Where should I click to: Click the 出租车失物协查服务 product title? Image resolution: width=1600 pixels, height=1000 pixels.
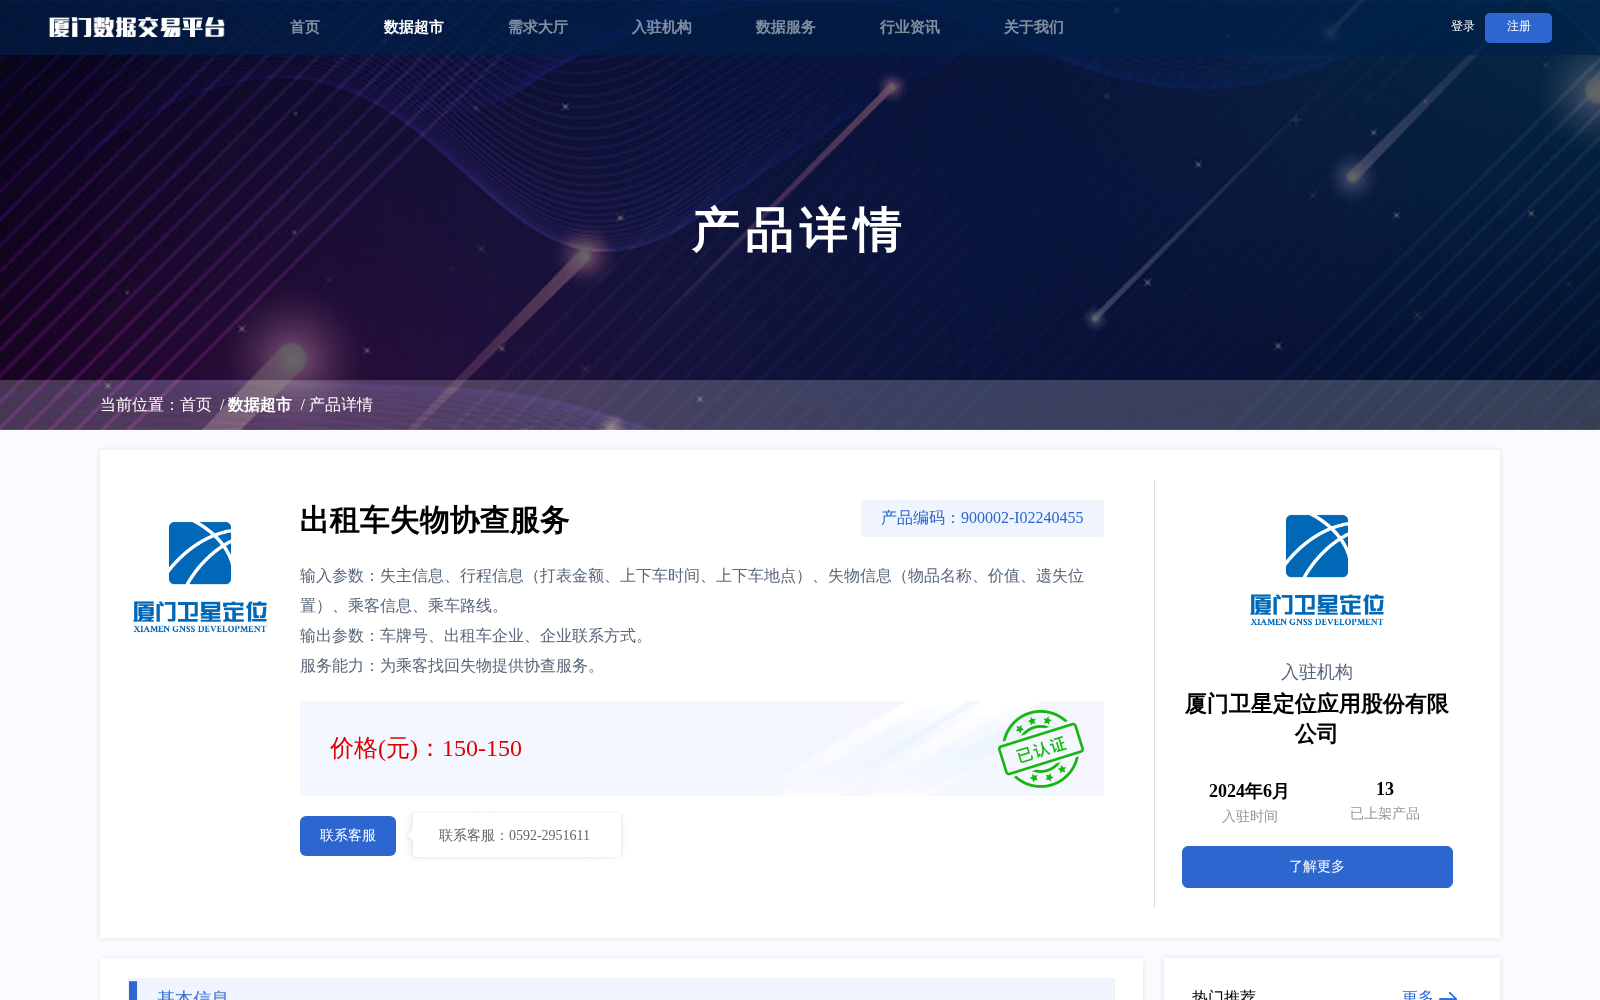pos(434,520)
